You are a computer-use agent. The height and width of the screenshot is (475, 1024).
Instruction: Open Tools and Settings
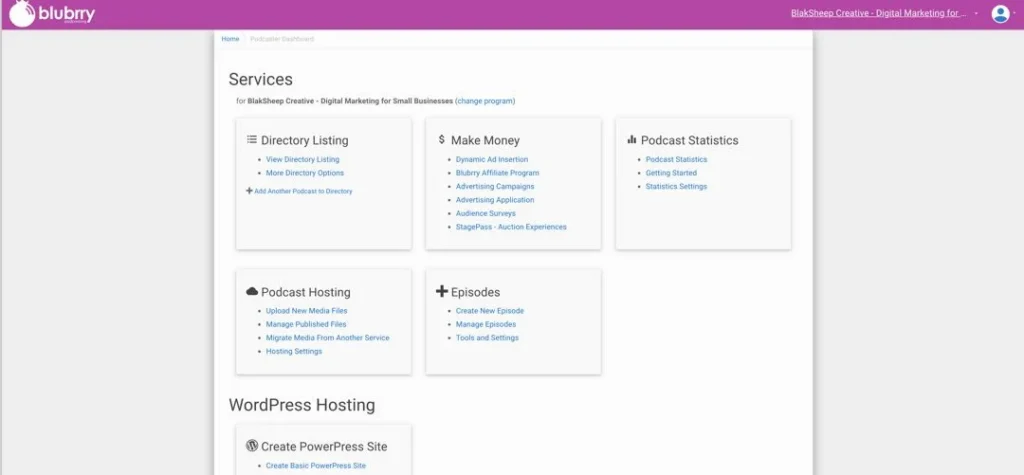[487, 338]
